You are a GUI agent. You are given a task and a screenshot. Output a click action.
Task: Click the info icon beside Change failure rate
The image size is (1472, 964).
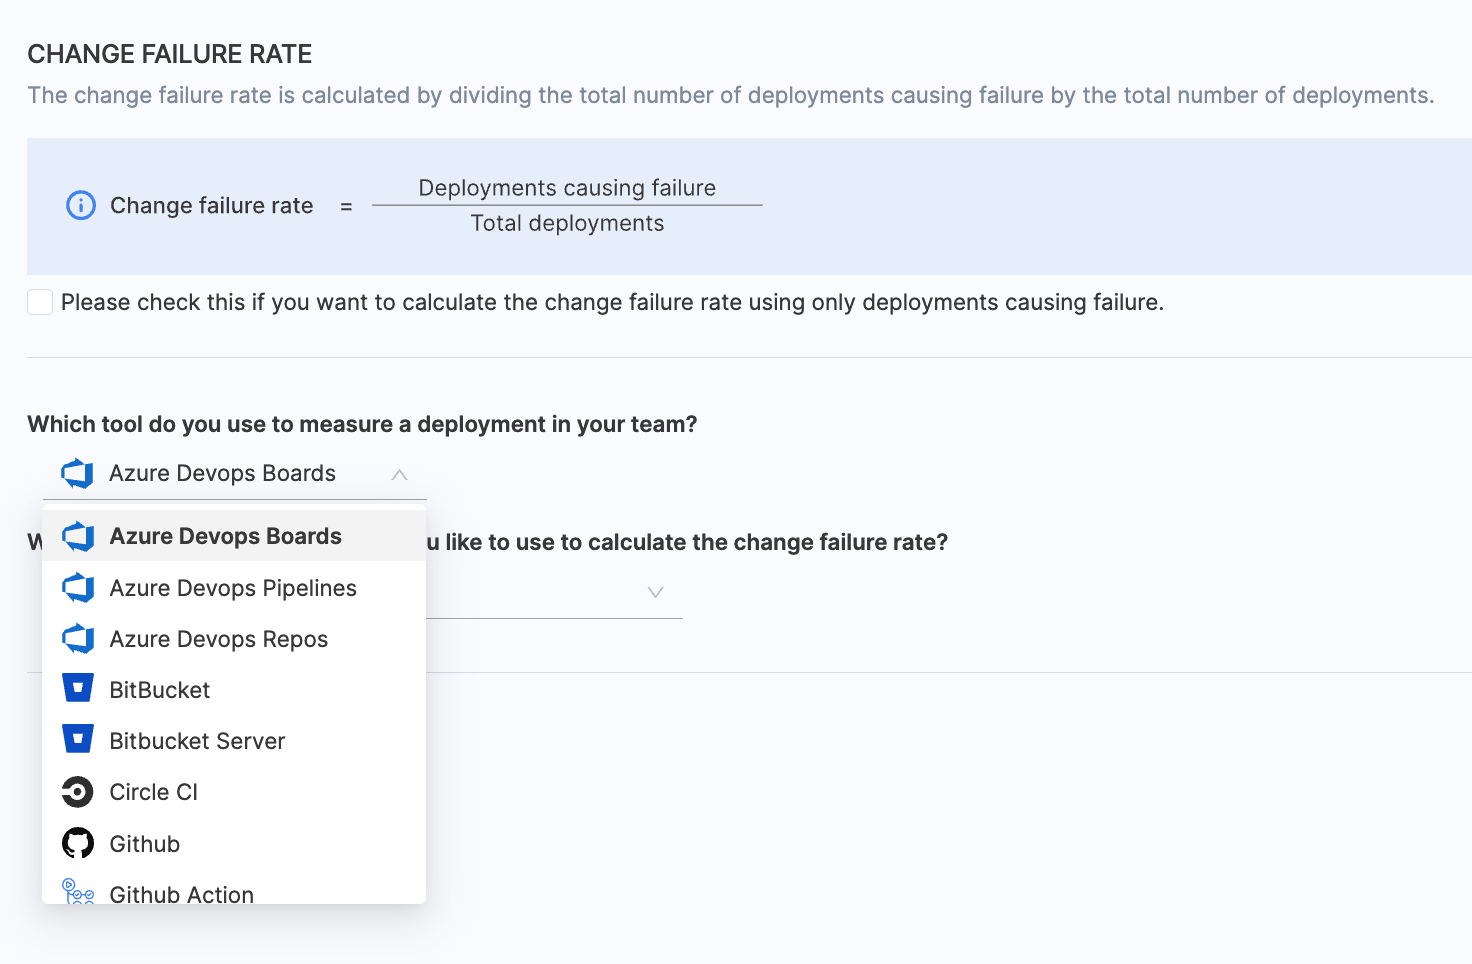tap(81, 205)
